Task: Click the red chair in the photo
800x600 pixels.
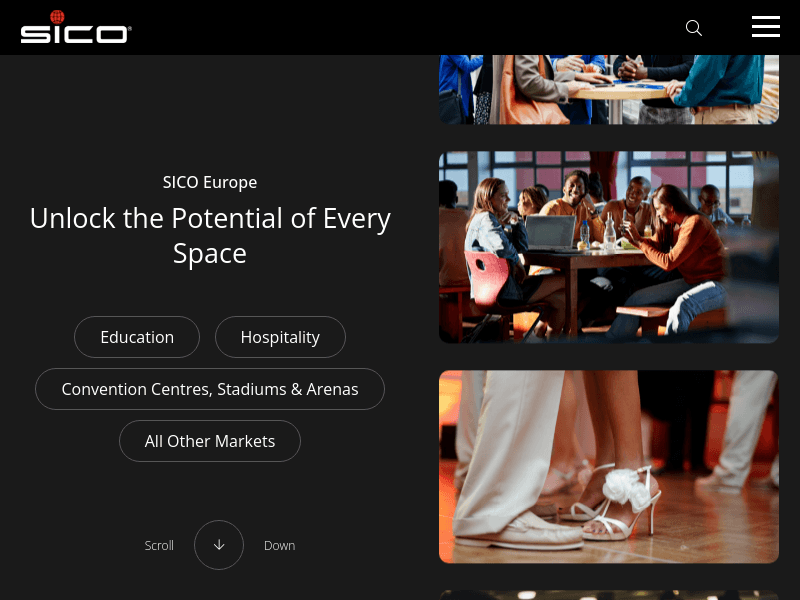Action: click(x=487, y=278)
